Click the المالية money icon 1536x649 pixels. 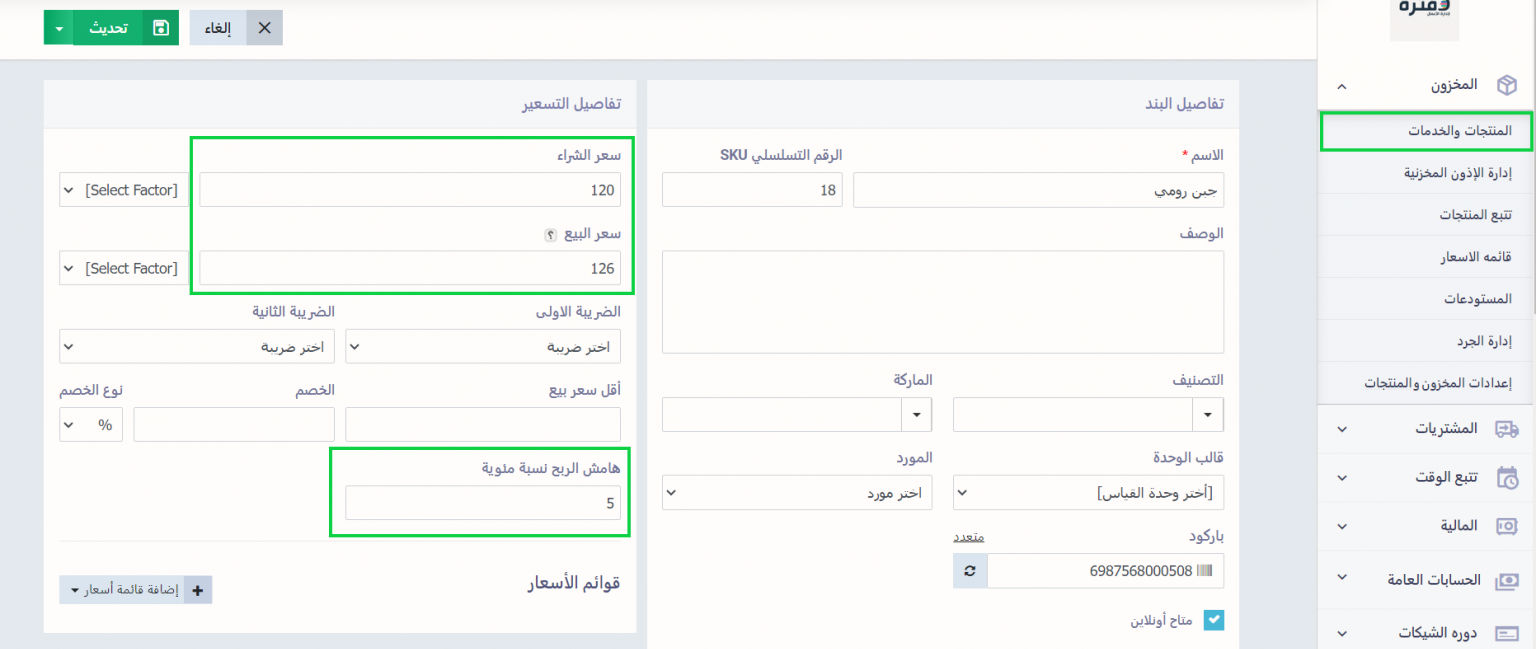1506,526
